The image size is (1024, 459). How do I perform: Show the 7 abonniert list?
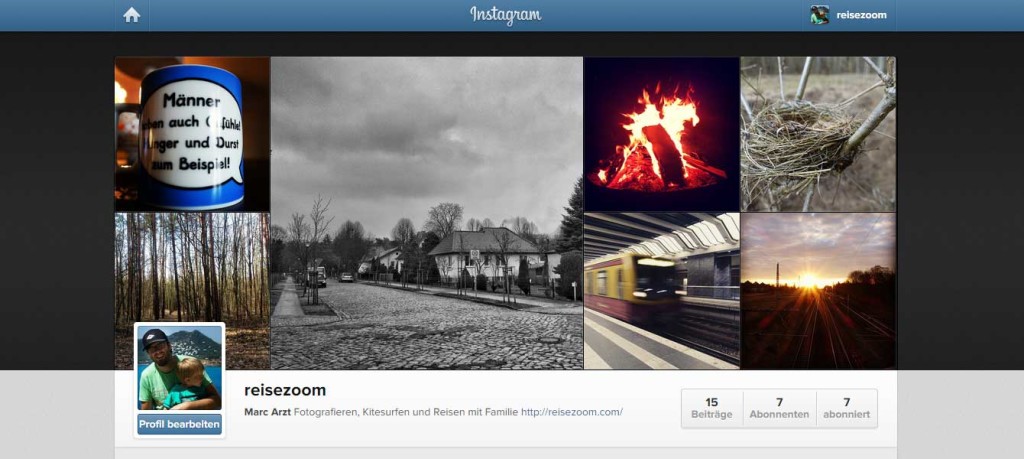click(x=846, y=409)
